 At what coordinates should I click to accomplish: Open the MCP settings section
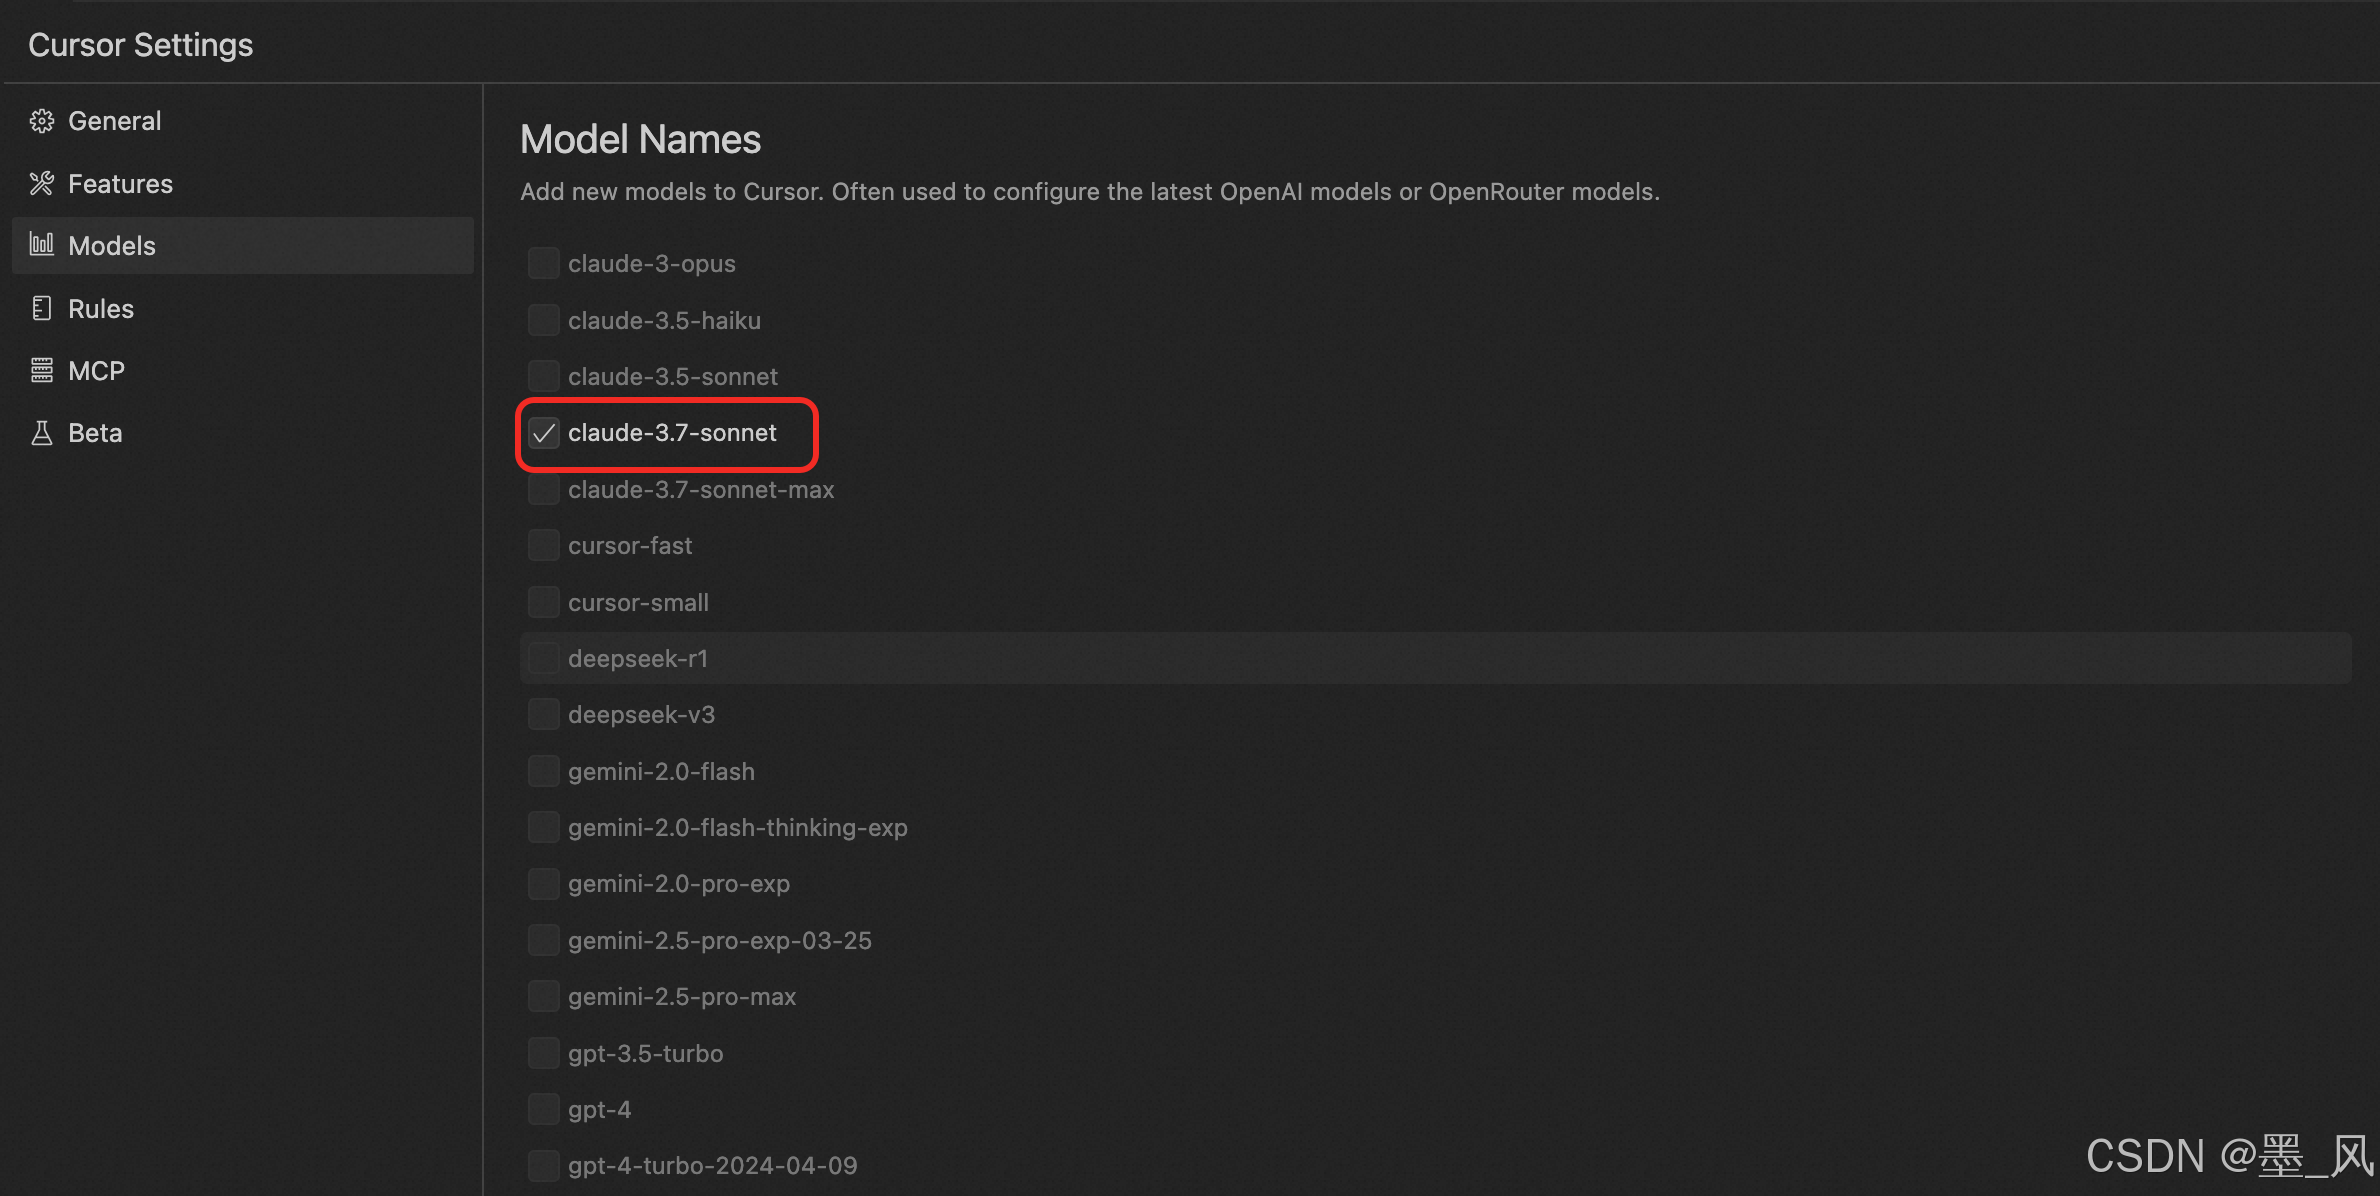pos(96,371)
